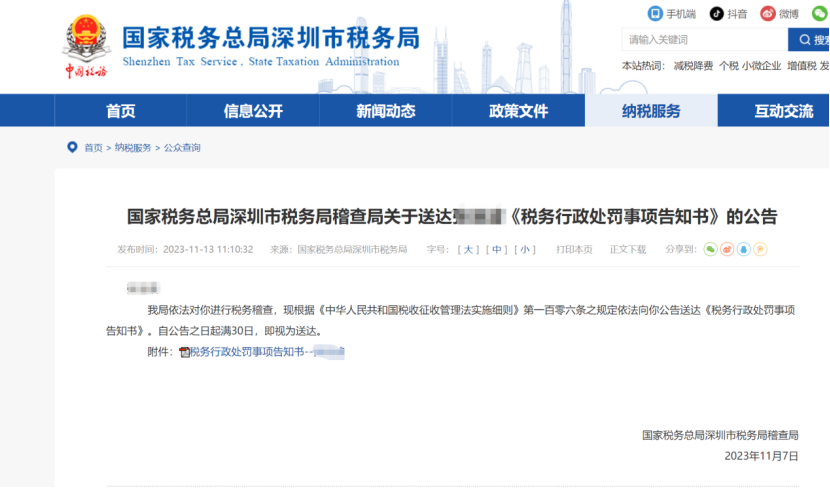
Task: Switch to the 政策文件 navigation tab
Action: coord(518,111)
